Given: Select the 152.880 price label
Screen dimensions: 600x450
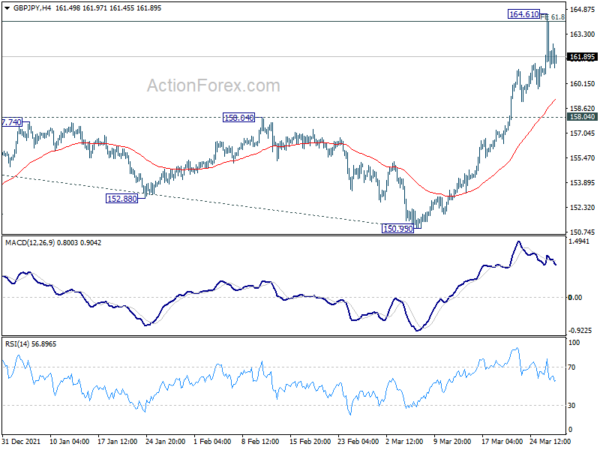Looking at the screenshot, I should (122, 199).
